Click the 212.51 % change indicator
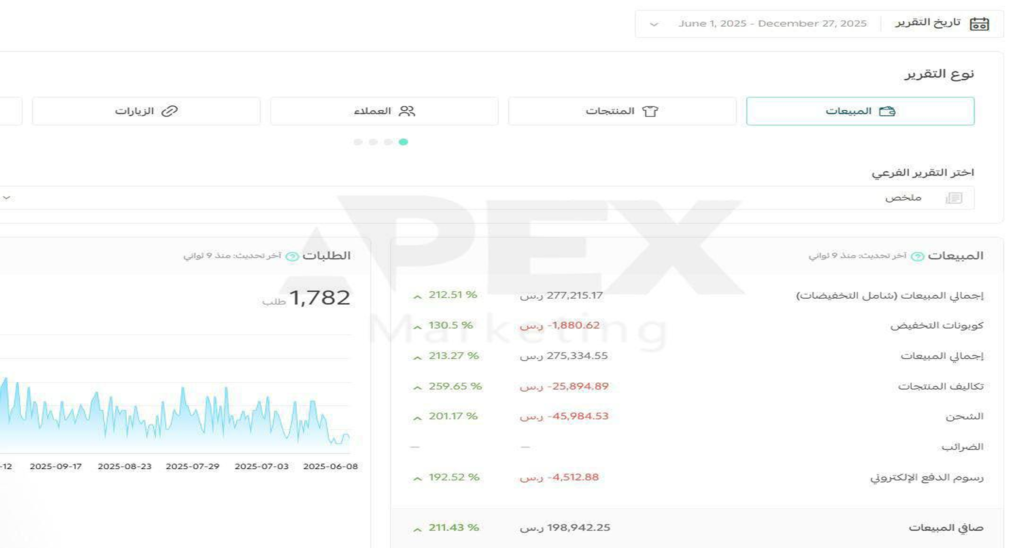This screenshot has width=1024, height=548. (445, 295)
